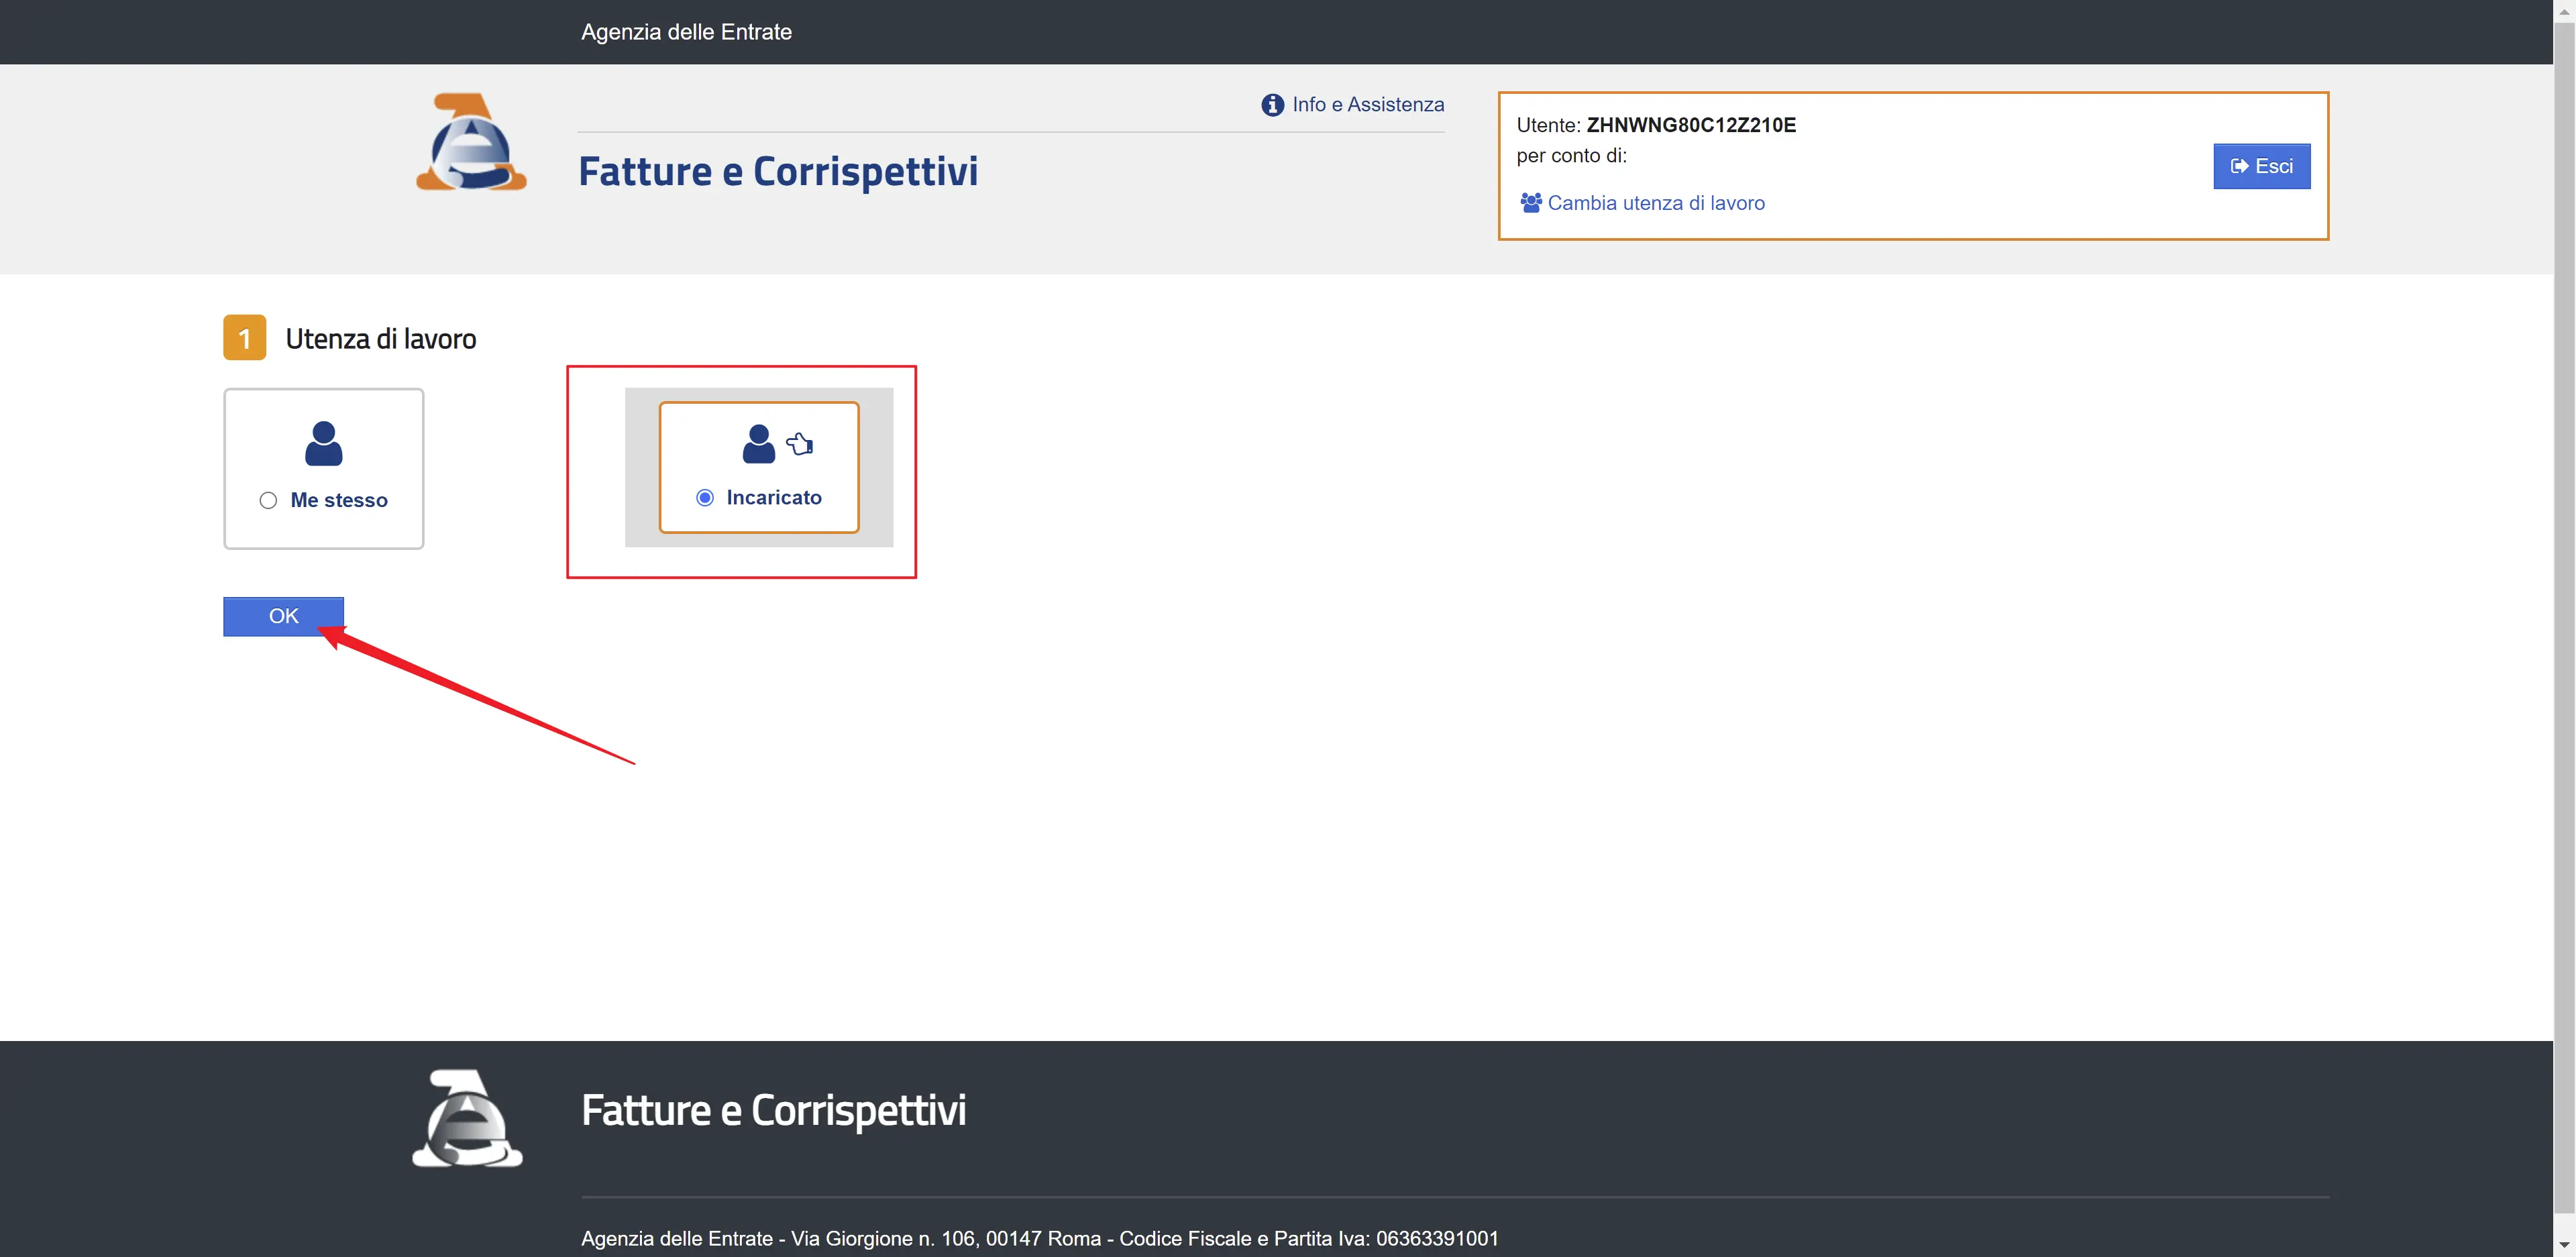The height and width of the screenshot is (1257, 2576).
Task: Click the pointing hand icon in Incaricato card
Action: (x=800, y=444)
